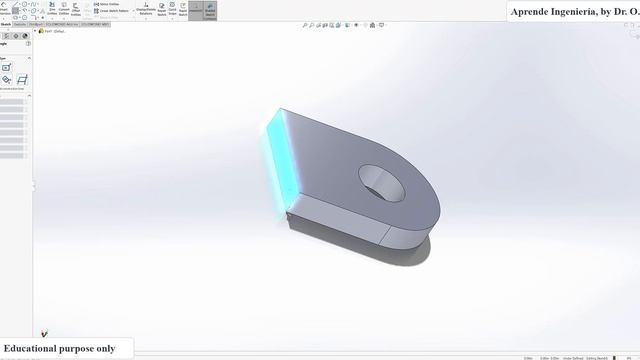Select Mirror Entities in the ribbon
This screenshot has height=360, width=640.
coord(107,4)
